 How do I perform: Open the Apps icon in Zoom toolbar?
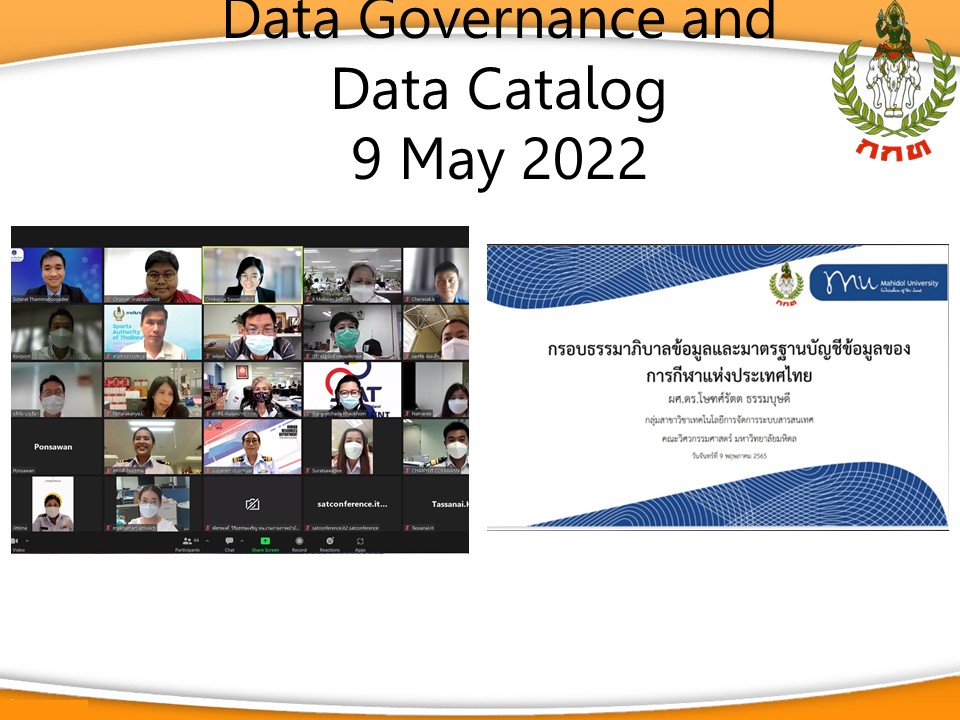360,541
